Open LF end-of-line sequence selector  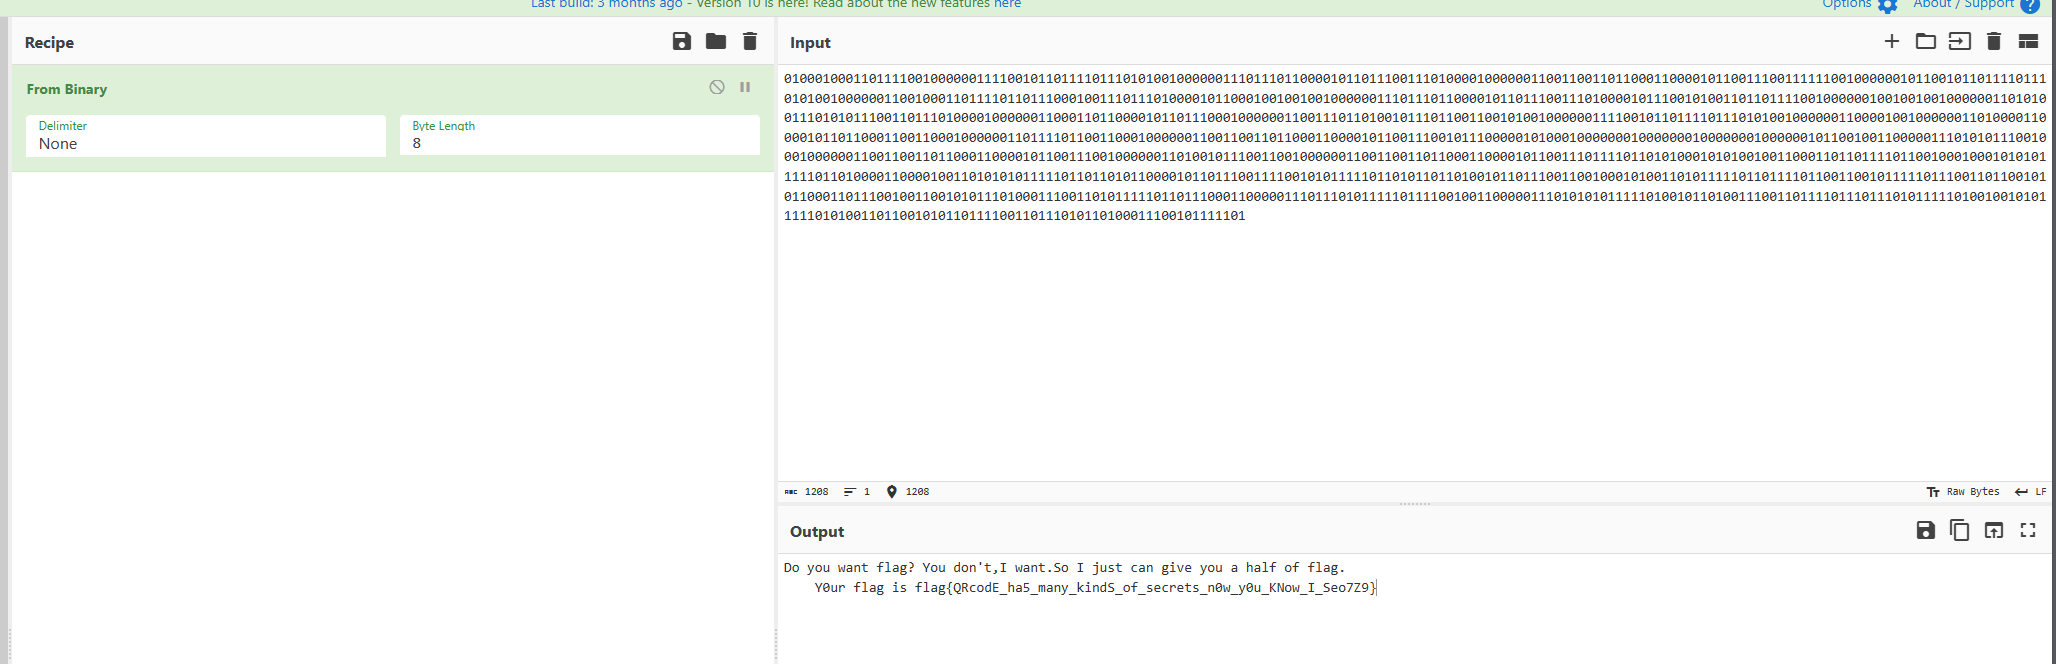click(x=2030, y=492)
